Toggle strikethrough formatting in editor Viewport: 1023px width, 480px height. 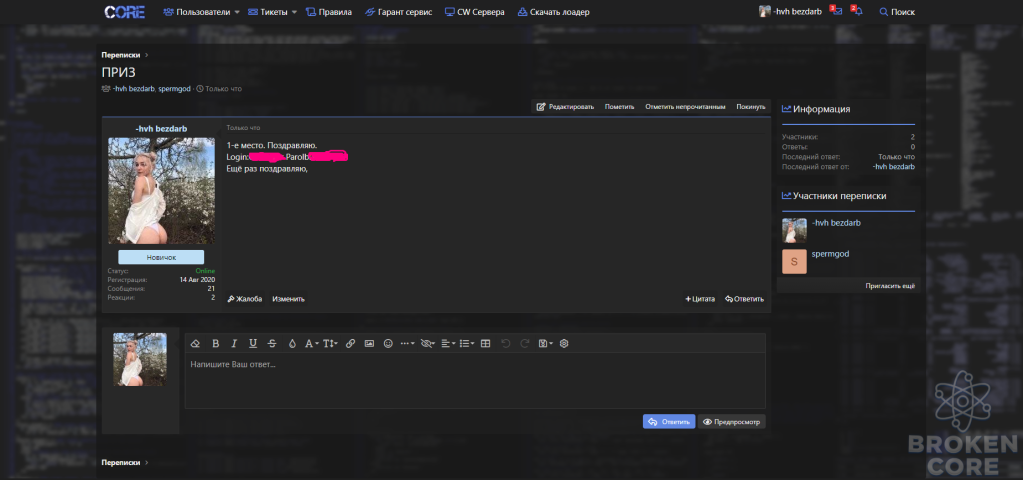tap(272, 344)
